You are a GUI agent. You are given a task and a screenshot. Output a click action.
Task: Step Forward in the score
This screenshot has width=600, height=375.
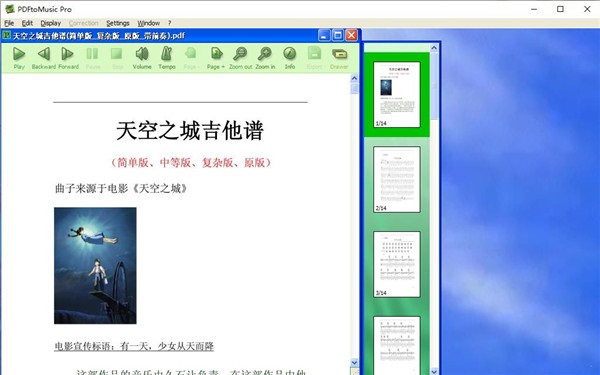tap(68, 58)
